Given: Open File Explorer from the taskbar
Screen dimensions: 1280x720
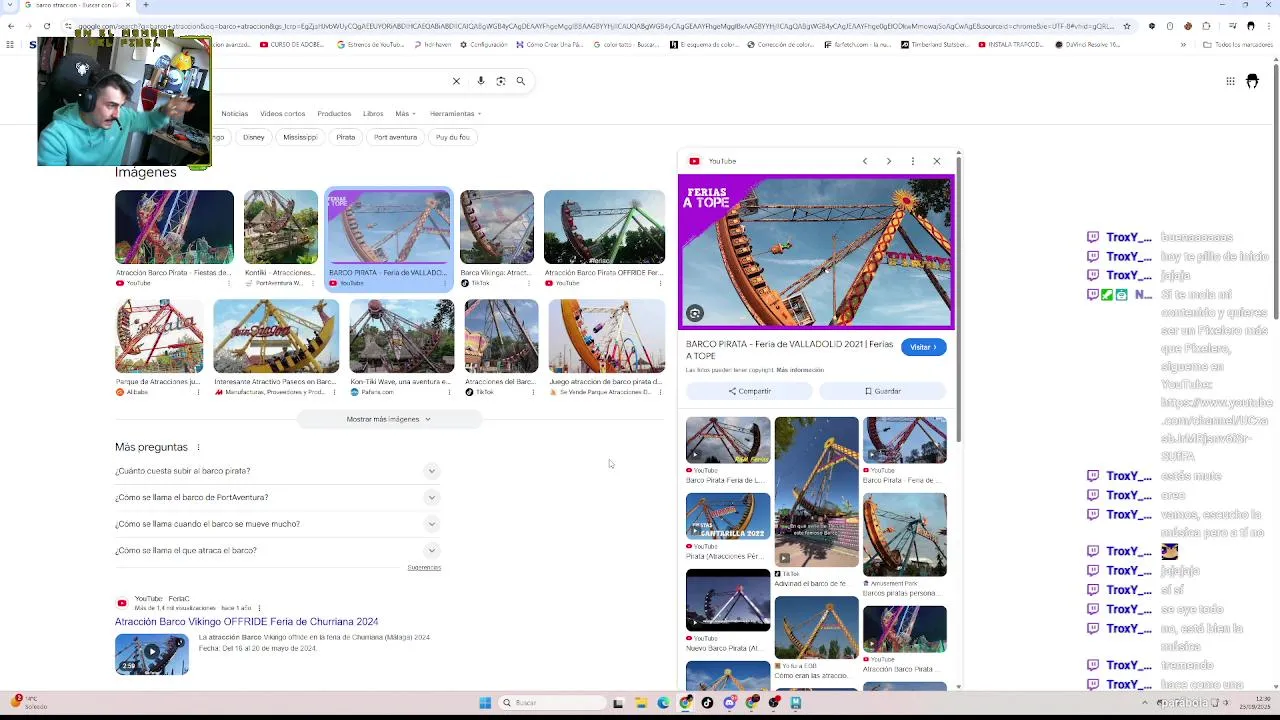Looking at the screenshot, I should click(x=641, y=703).
